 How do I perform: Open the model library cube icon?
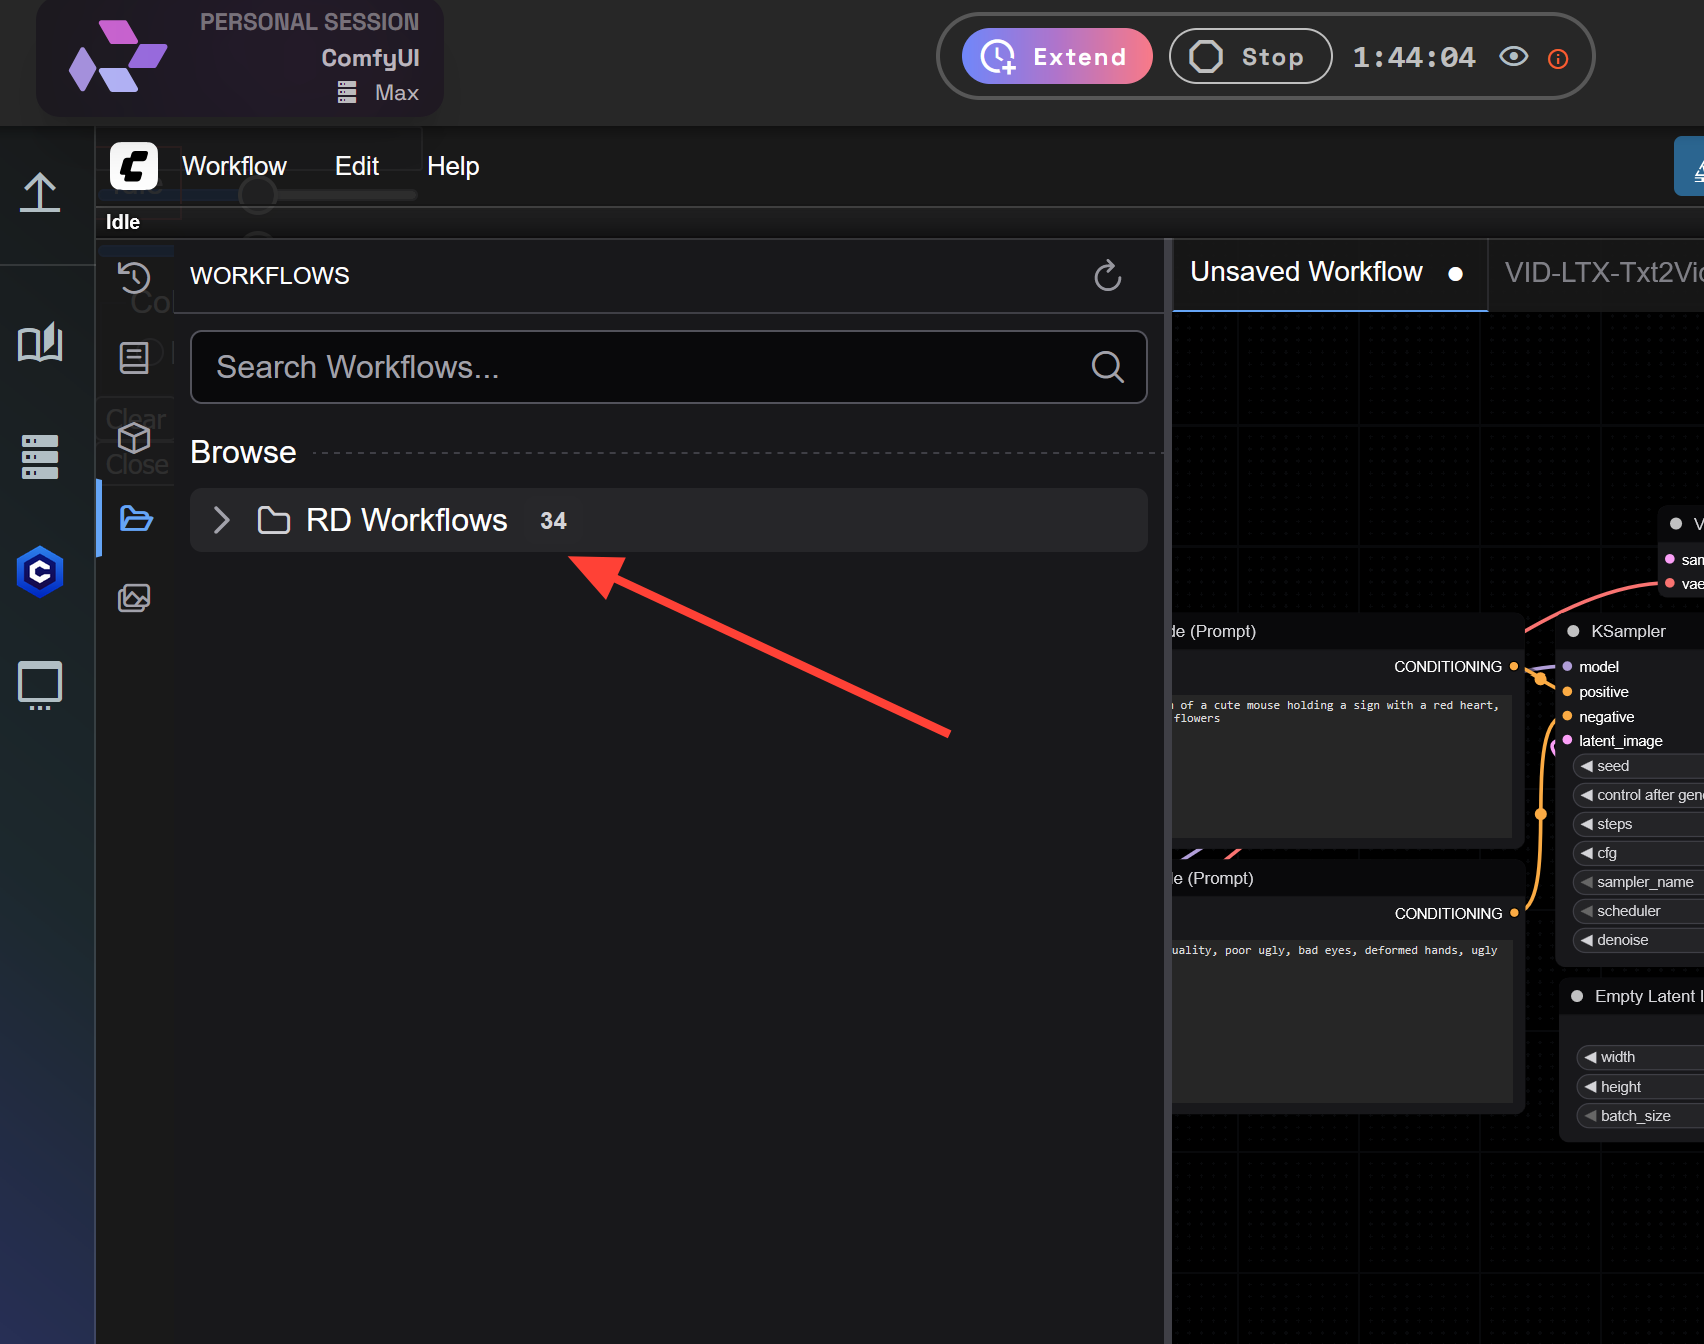pos(135,437)
